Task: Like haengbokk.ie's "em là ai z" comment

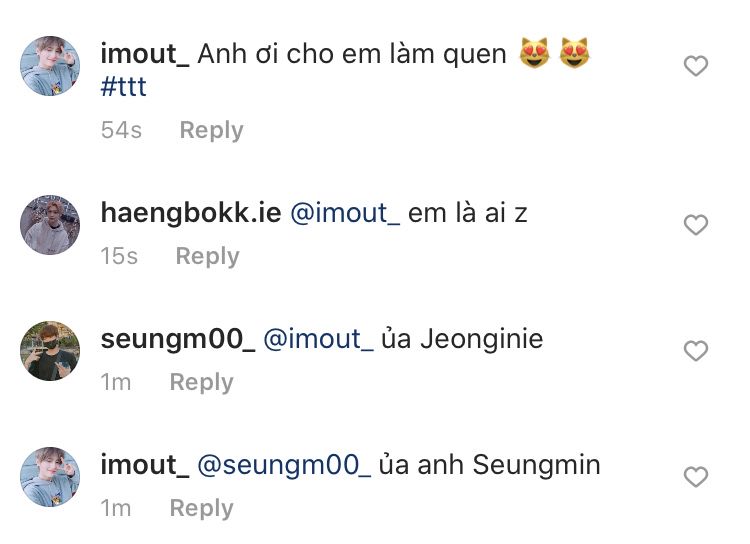Action: click(695, 225)
